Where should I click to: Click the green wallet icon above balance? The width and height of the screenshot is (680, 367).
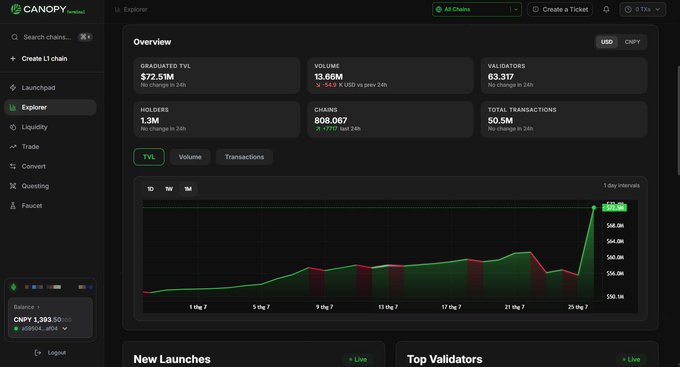tap(13, 287)
